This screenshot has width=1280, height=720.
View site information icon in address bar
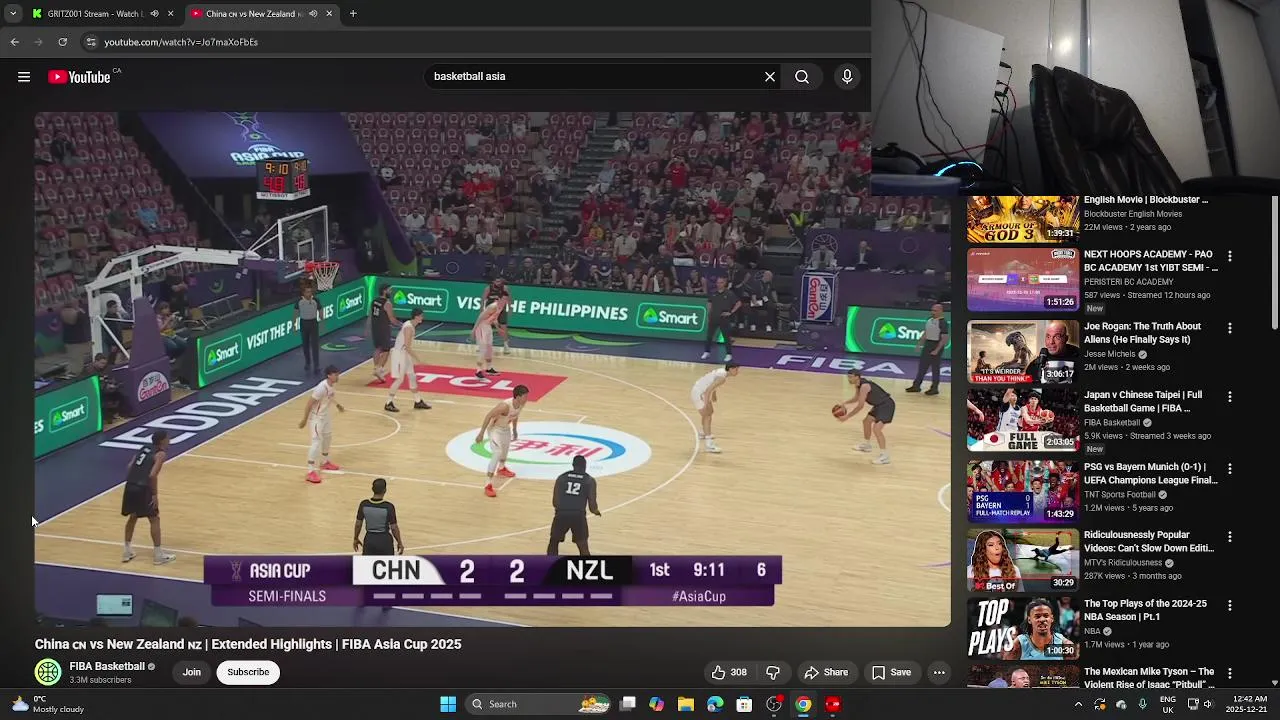click(91, 42)
